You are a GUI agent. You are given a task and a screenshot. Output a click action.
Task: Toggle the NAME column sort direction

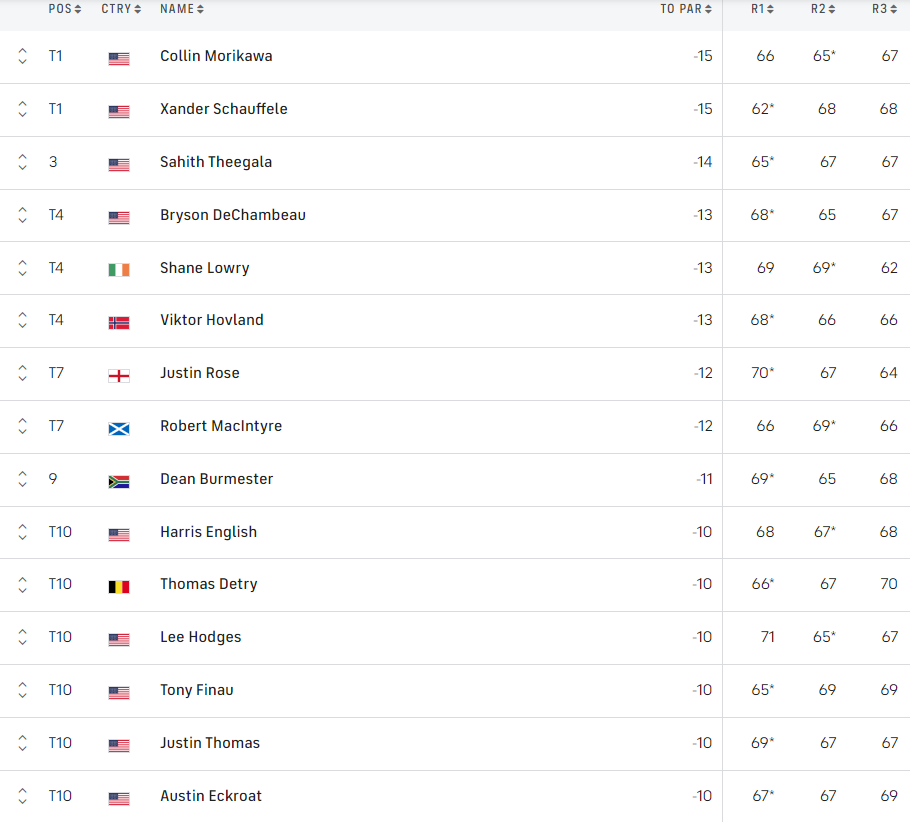pyautogui.click(x=201, y=9)
